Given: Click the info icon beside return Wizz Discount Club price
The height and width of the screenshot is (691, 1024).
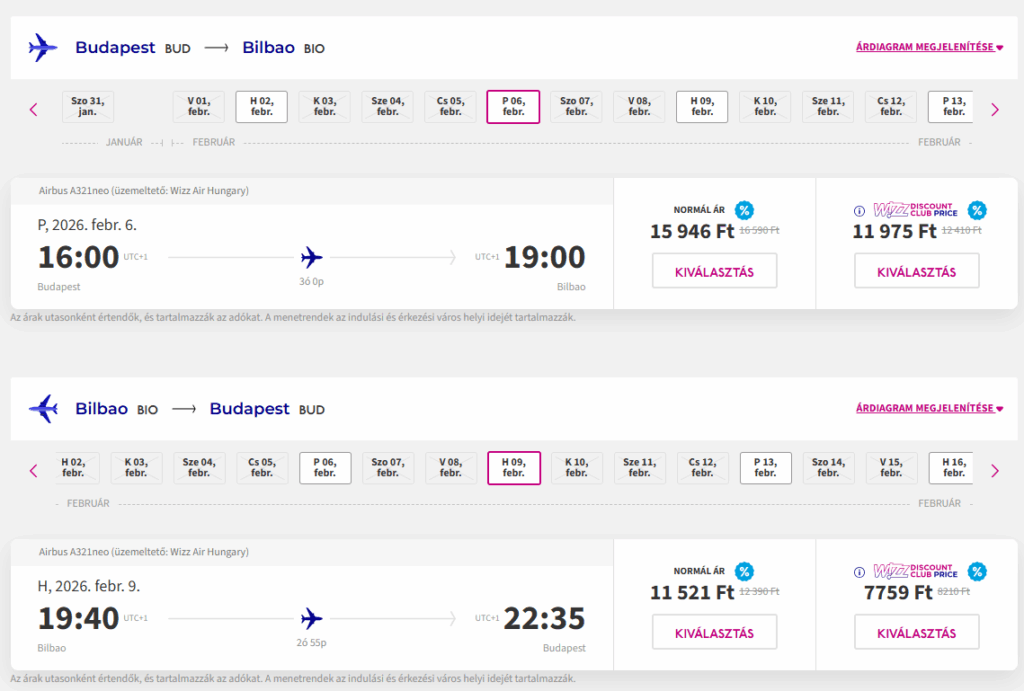Looking at the screenshot, I should pos(858,572).
